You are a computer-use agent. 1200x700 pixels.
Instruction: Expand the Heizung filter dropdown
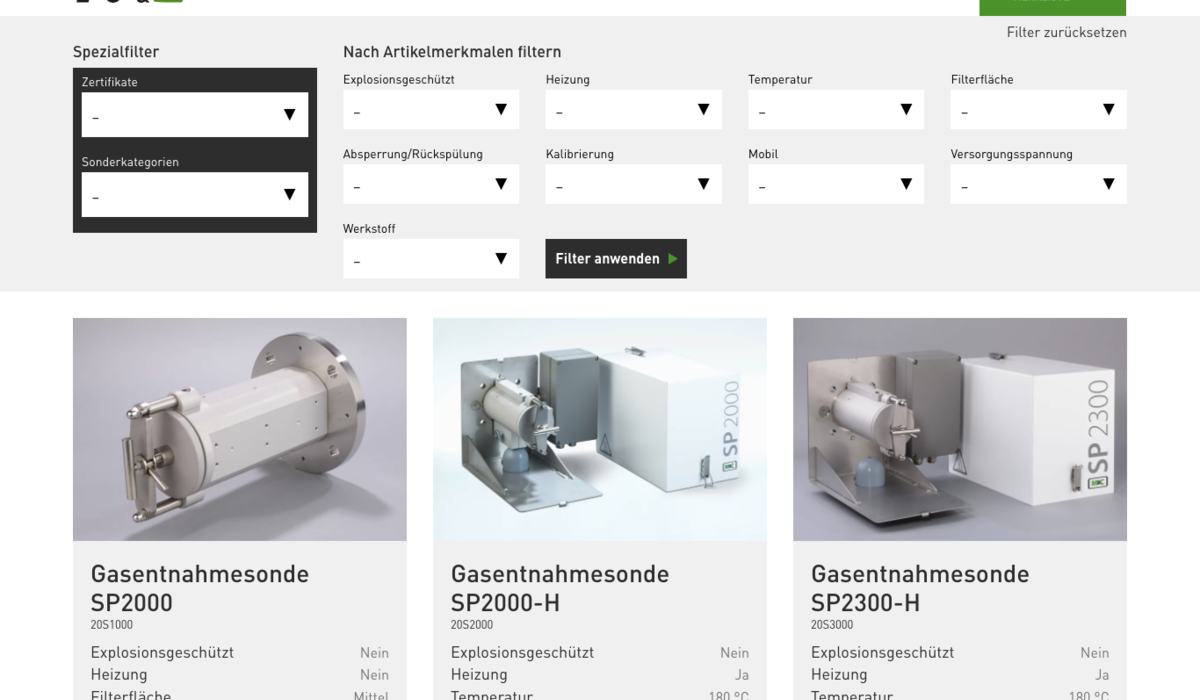[633, 110]
